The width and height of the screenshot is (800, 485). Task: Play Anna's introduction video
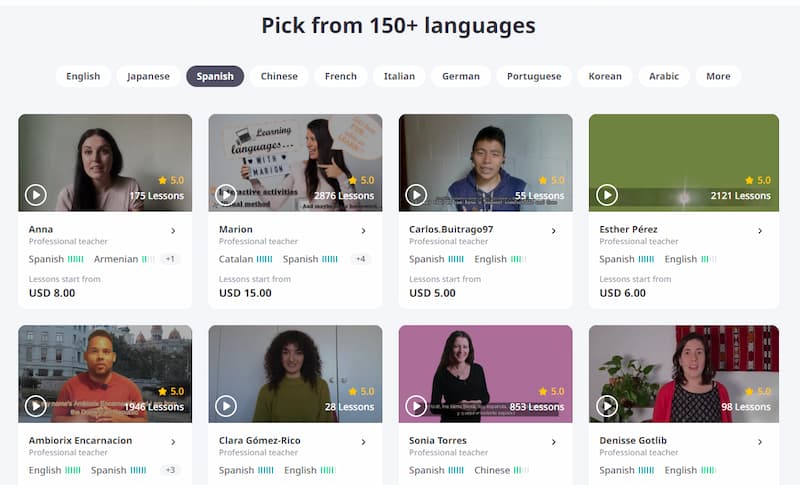36,195
